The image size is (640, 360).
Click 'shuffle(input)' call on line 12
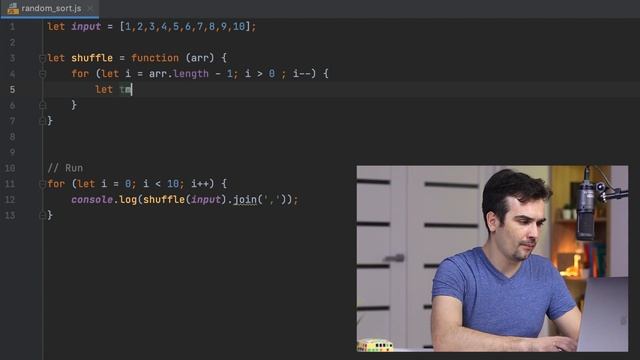(x=185, y=200)
